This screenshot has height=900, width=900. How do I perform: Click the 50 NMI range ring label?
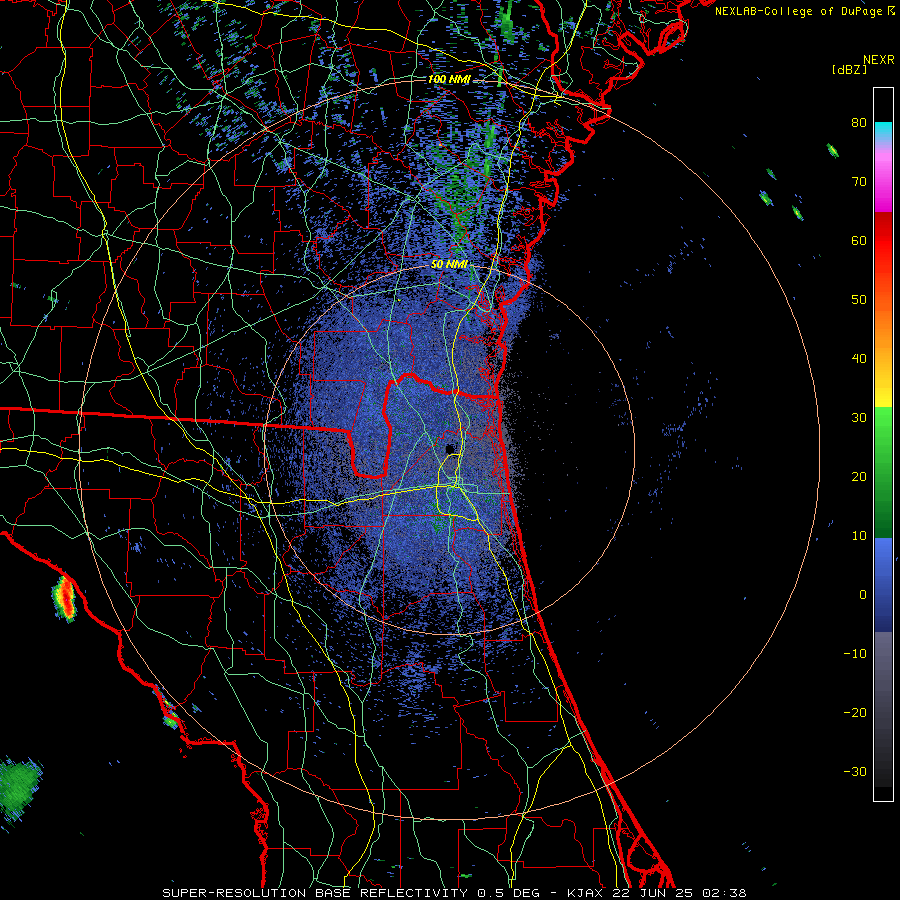(x=449, y=265)
